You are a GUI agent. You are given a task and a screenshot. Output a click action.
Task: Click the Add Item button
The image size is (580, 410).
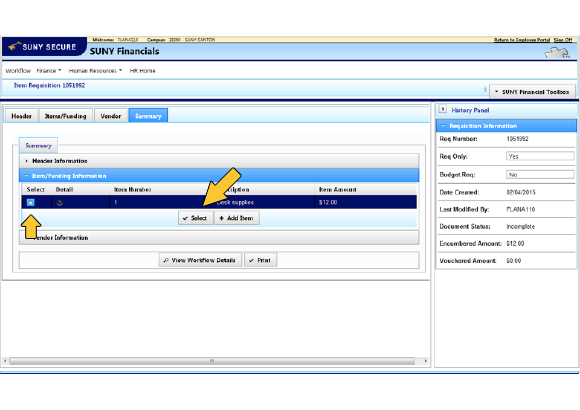click(236, 218)
